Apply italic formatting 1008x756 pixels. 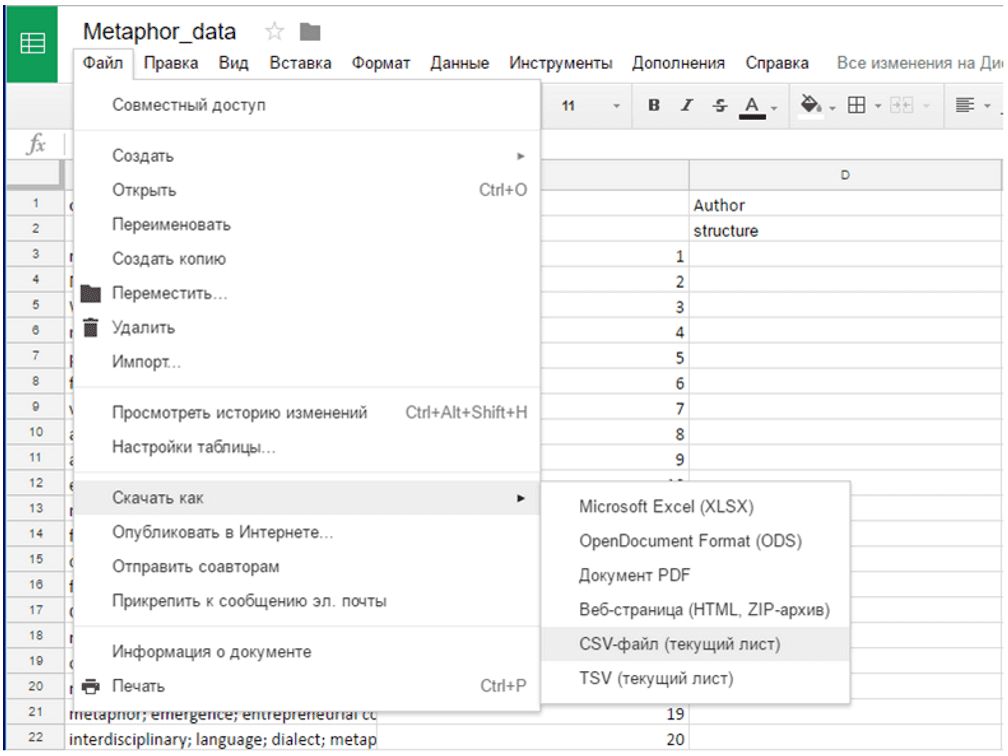coord(686,105)
